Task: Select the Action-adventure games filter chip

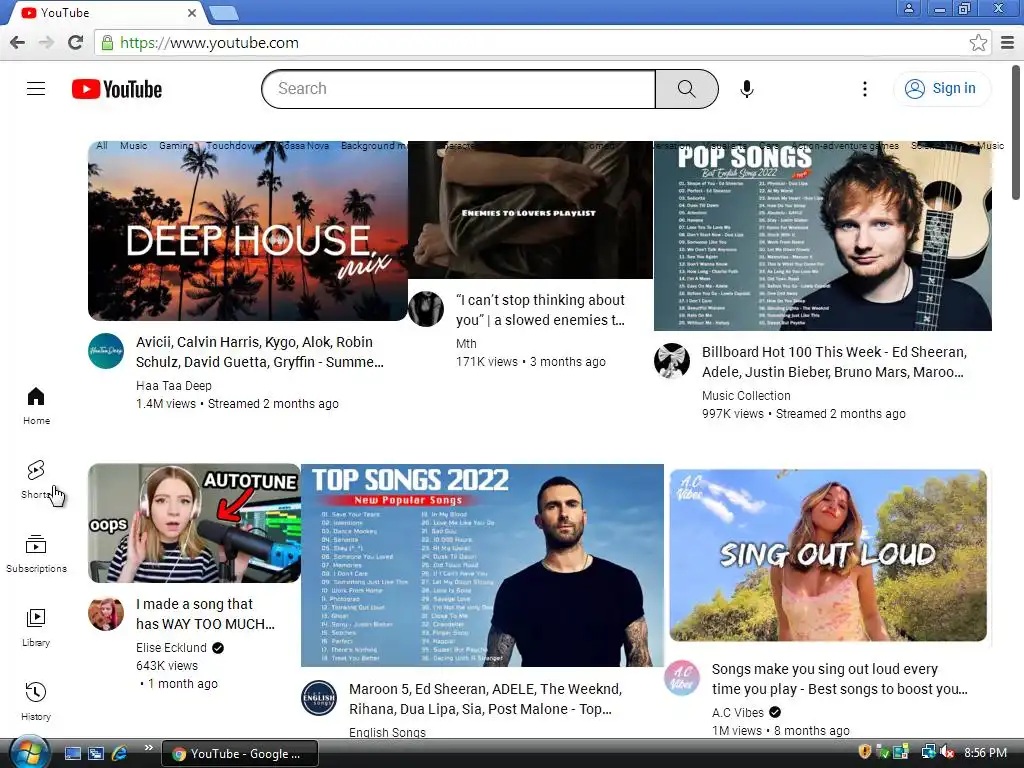Action: [x=845, y=146]
